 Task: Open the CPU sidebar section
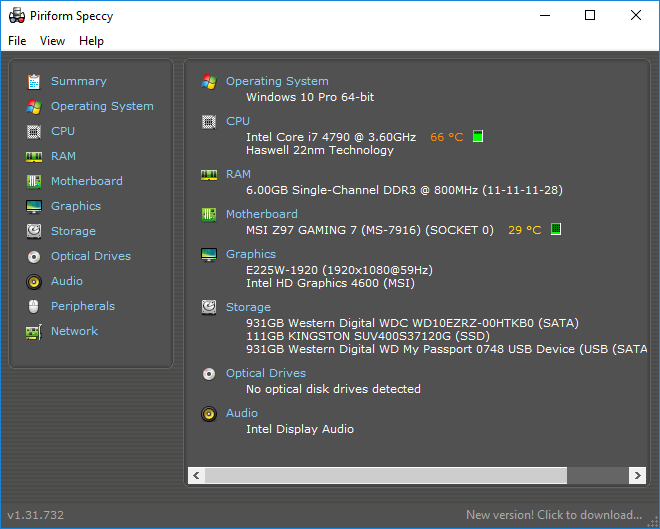click(x=63, y=131)
